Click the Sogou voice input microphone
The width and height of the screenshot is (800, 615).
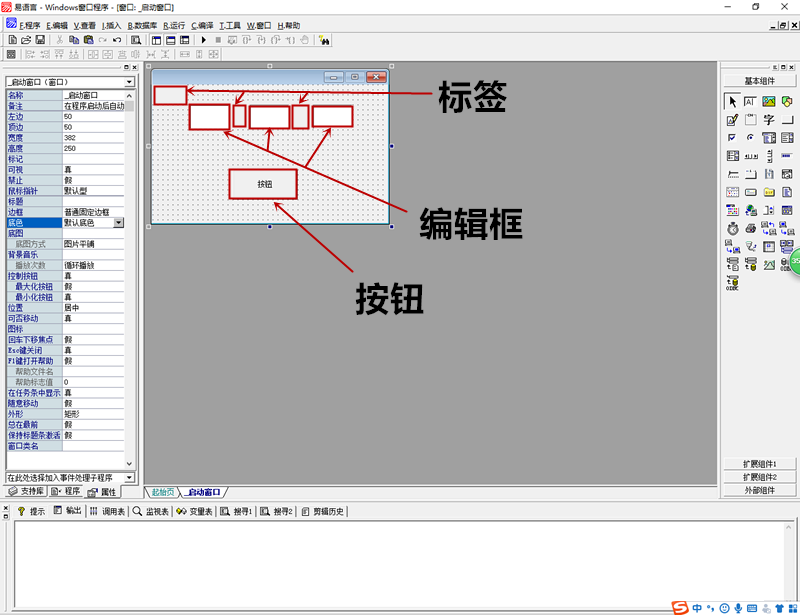click(738, 608)
